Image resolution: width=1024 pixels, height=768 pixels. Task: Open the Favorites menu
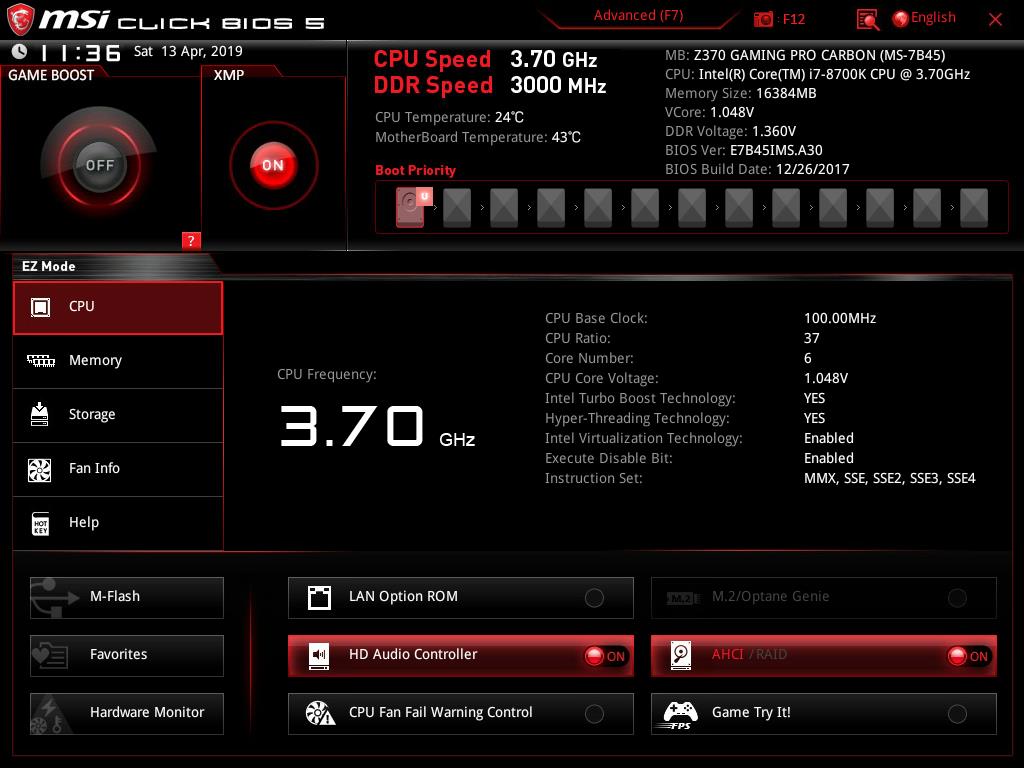127,655
